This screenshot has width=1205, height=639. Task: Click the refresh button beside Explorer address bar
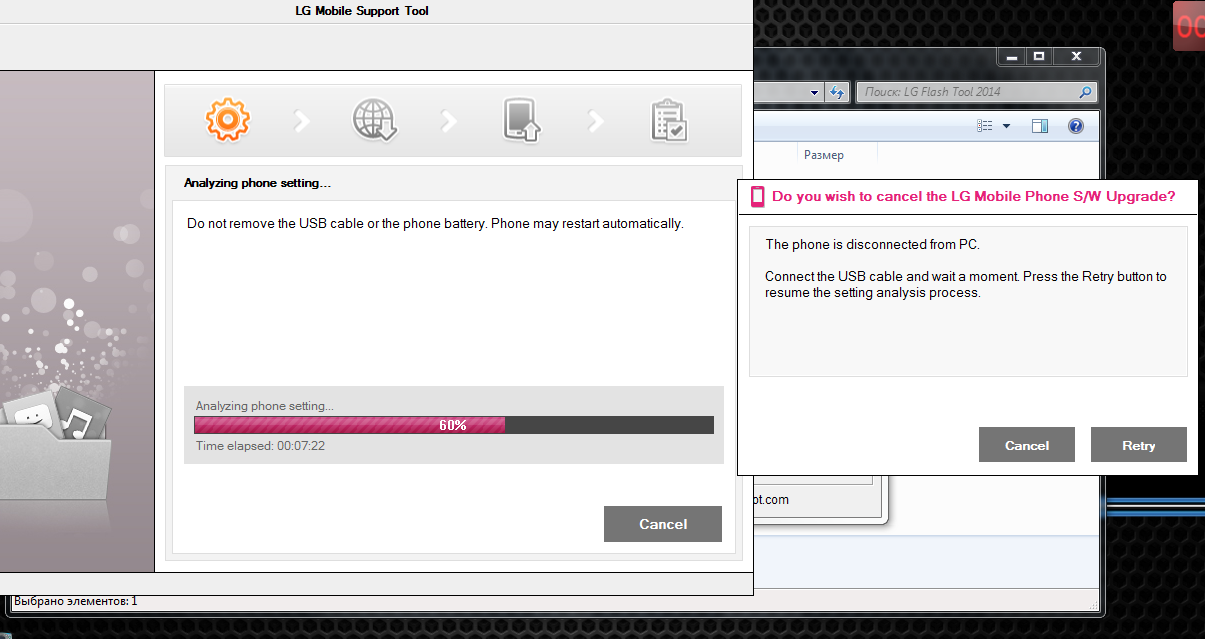pyautogui.click(x=837, y=92)
